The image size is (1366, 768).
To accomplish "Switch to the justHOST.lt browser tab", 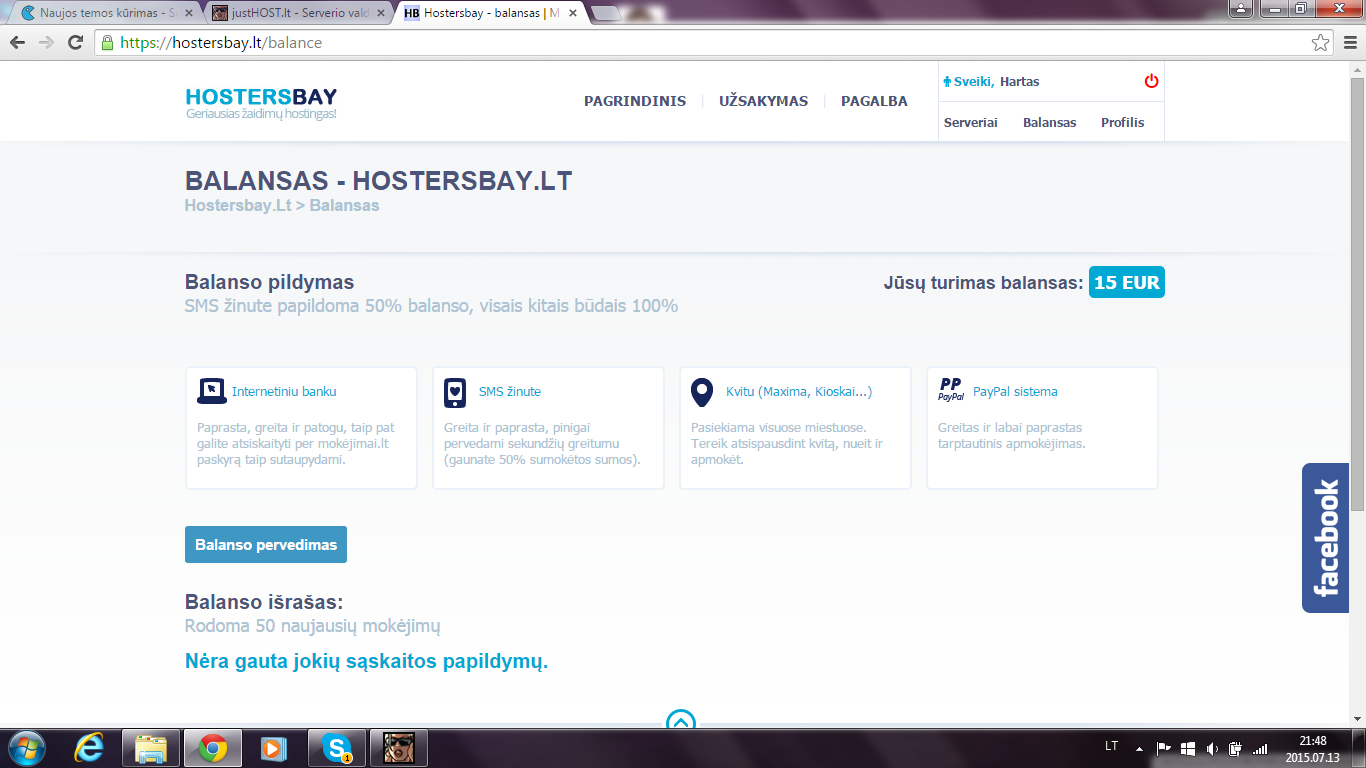I will [299, 13].
